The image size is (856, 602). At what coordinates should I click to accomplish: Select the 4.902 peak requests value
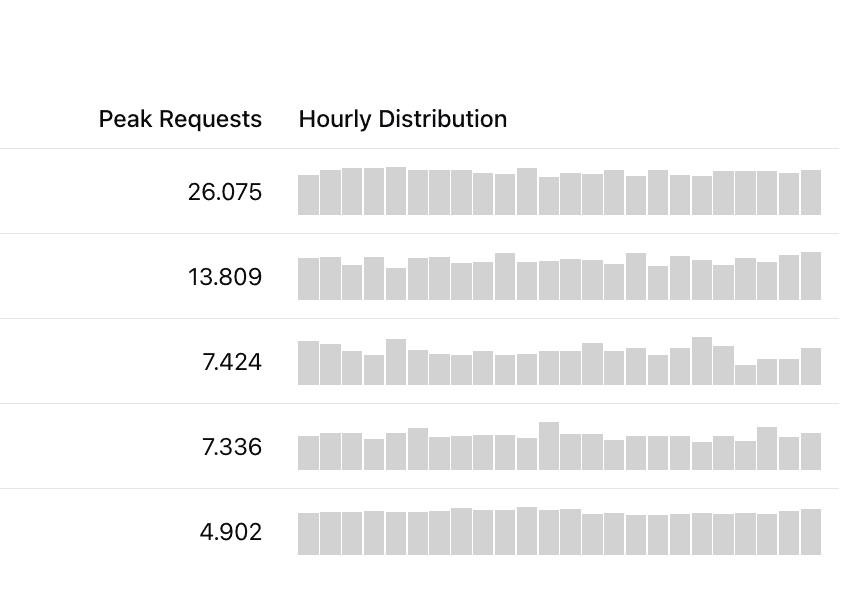click(x=231, y=532)
